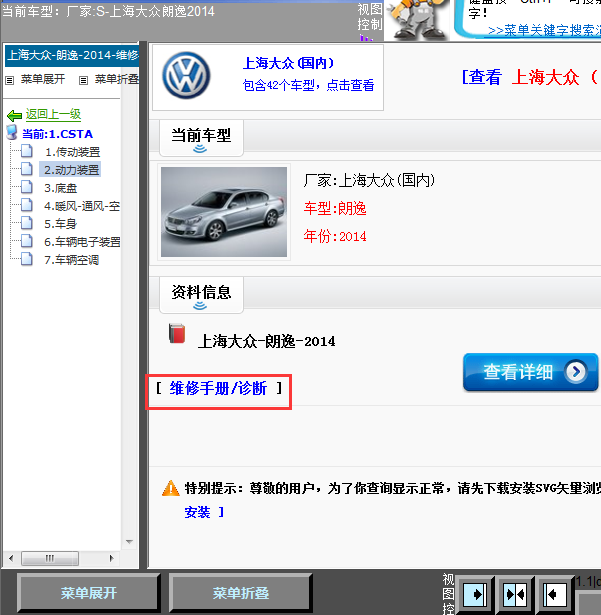Click the Volkswagen logo icon
The image size is (601, 615).
186,76
